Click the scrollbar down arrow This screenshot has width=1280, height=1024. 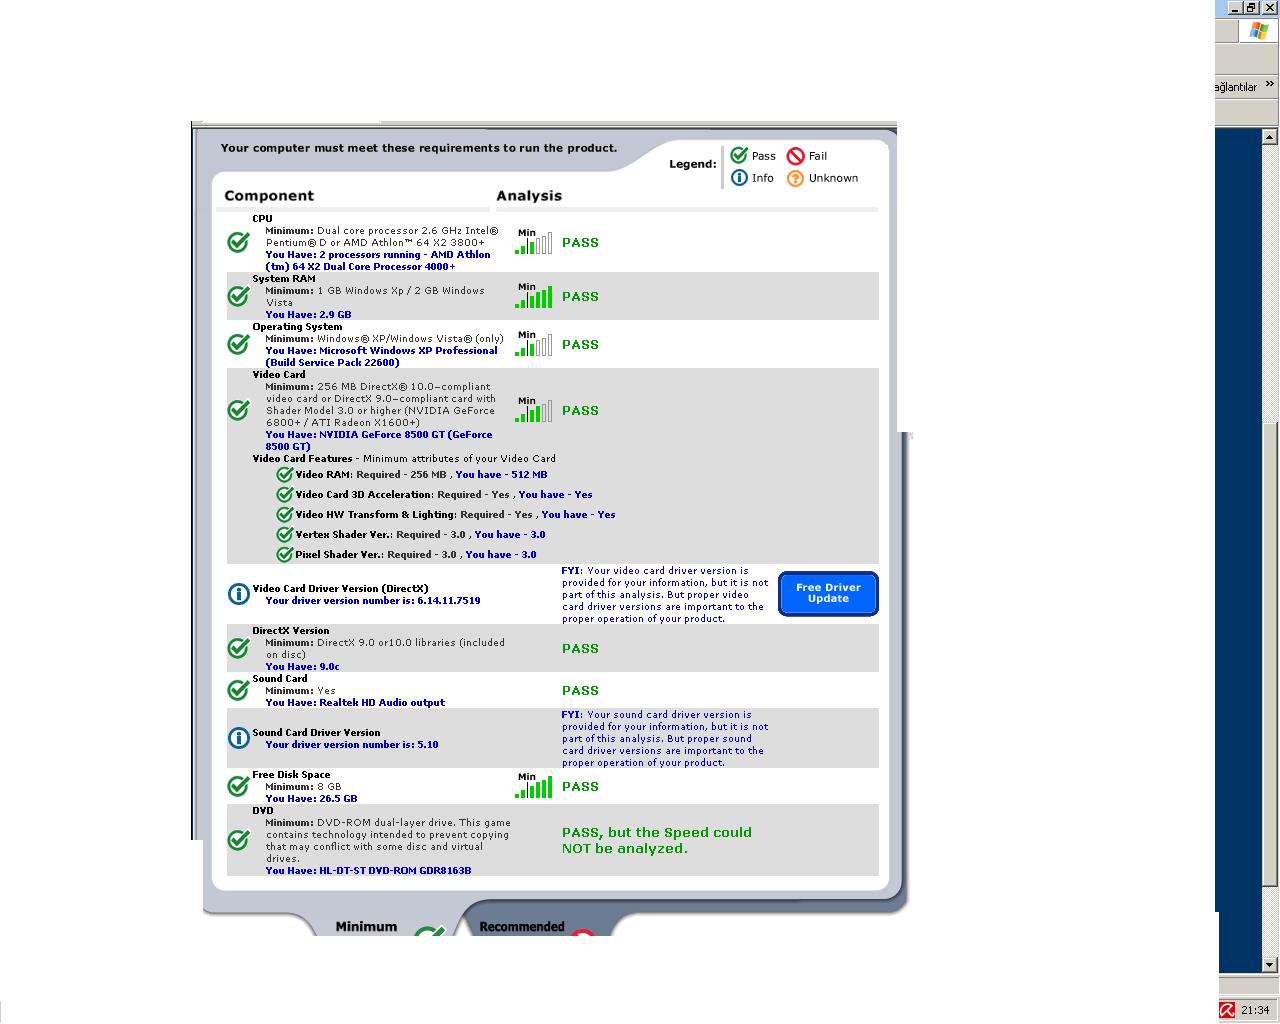pos(1270,965)
